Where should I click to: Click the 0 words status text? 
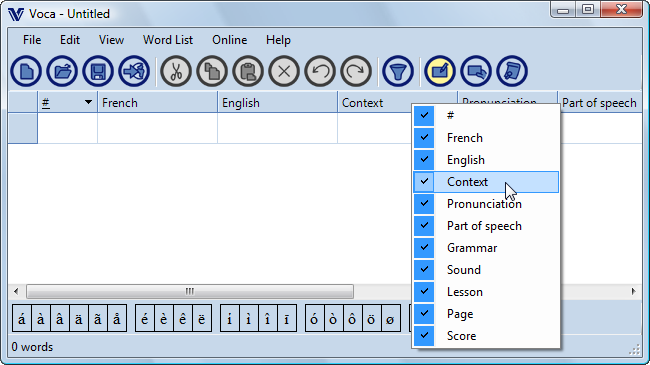32,347
